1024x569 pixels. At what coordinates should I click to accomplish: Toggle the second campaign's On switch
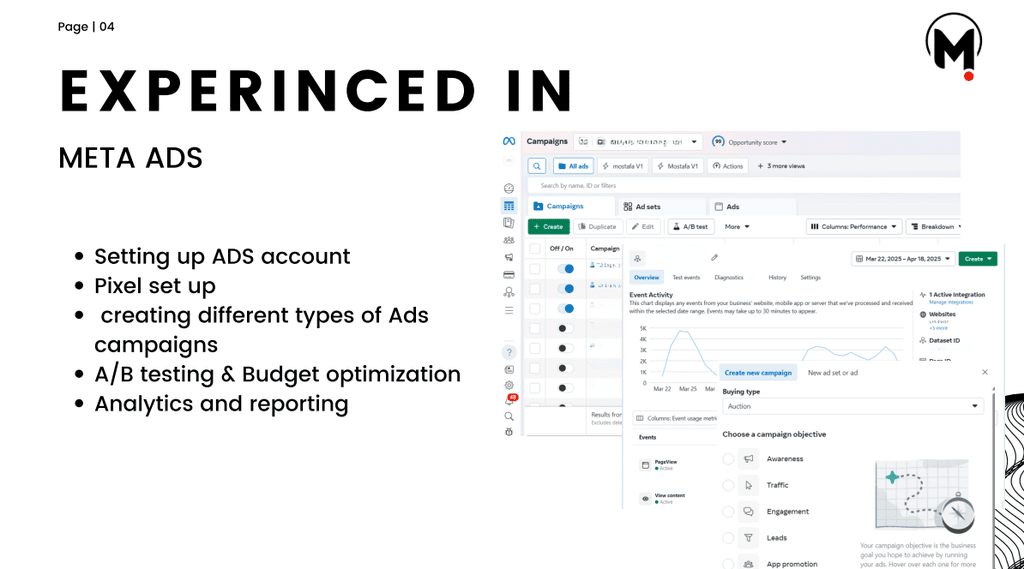(x=566, y=289)
